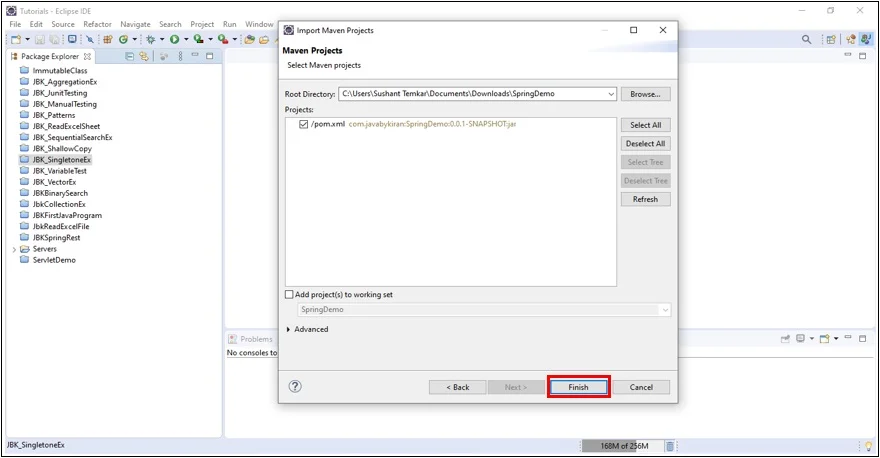The width and height of the screenshot is (880, 458).
Task: Switch to the Java EE perspective icon
Action: (851, 39)
